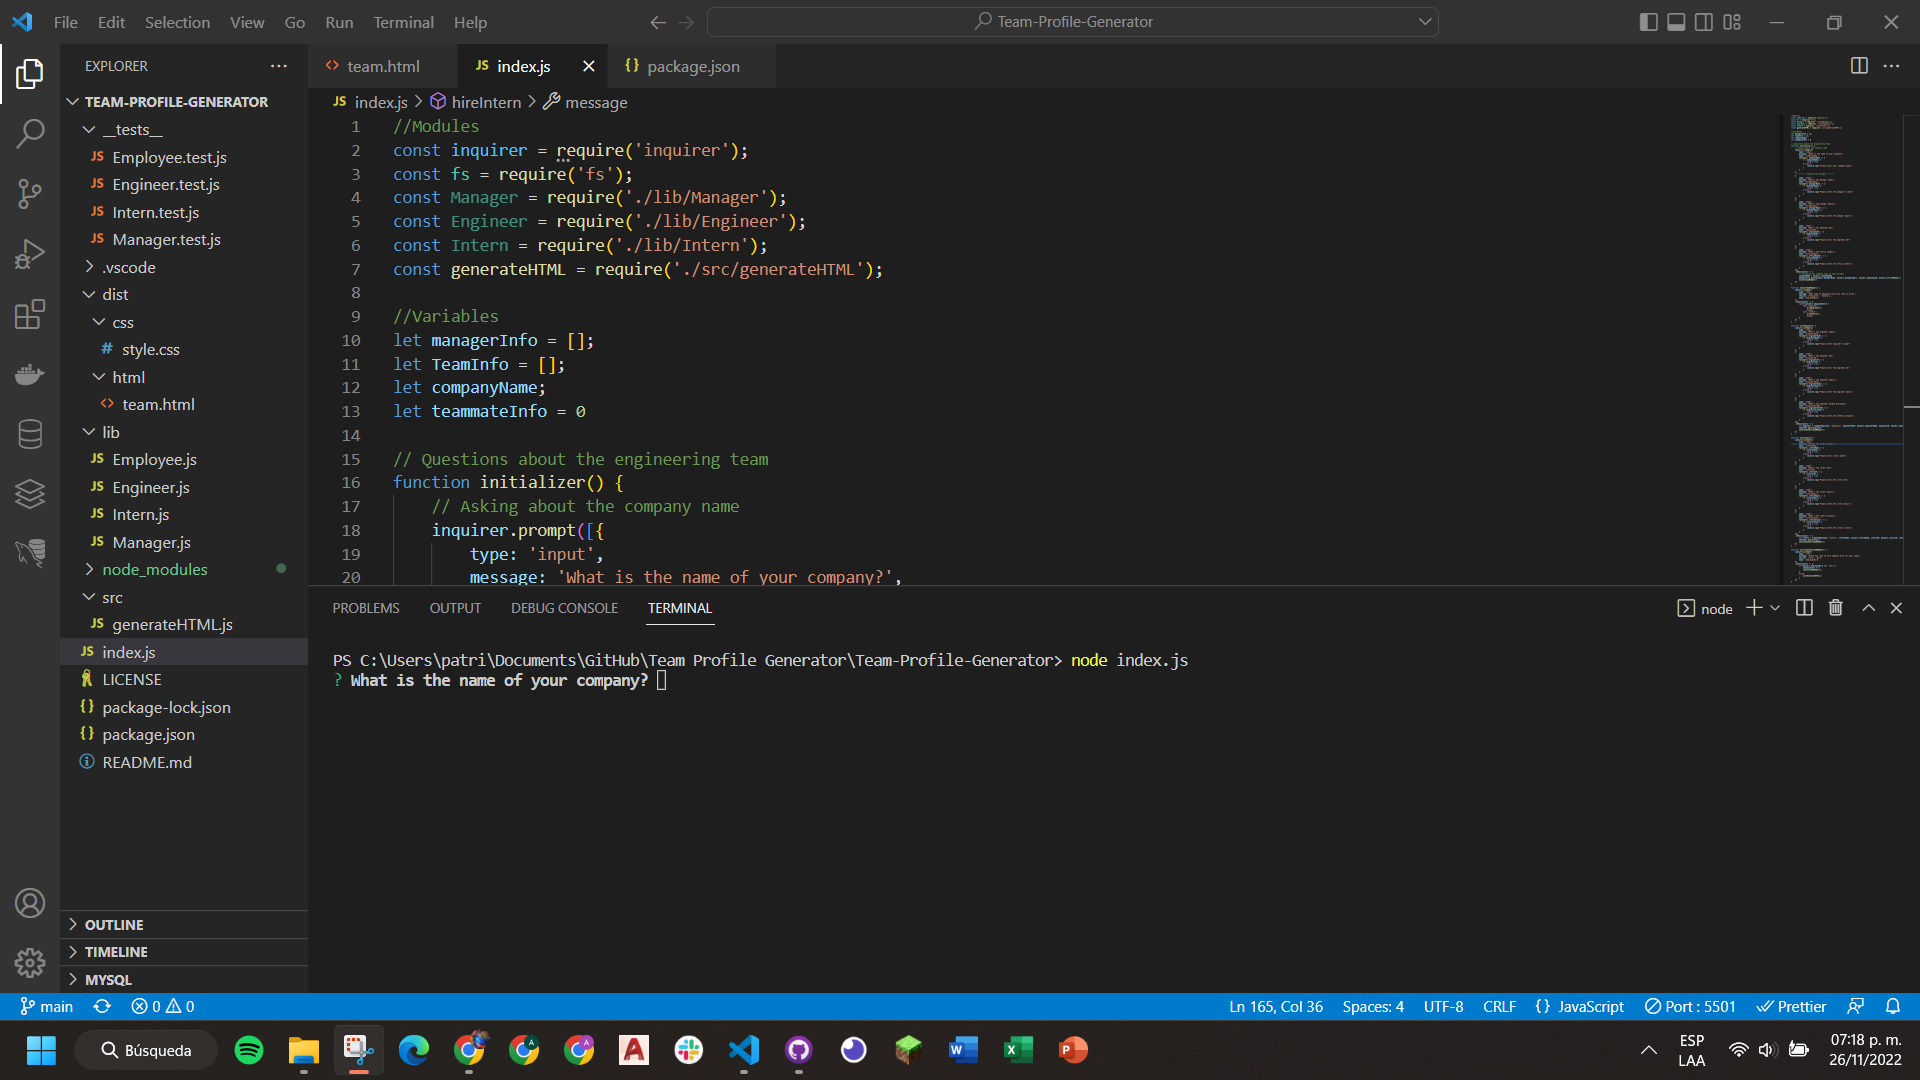
Task: Click the notifications bell in the status bar
Action: (1893, 1006)
